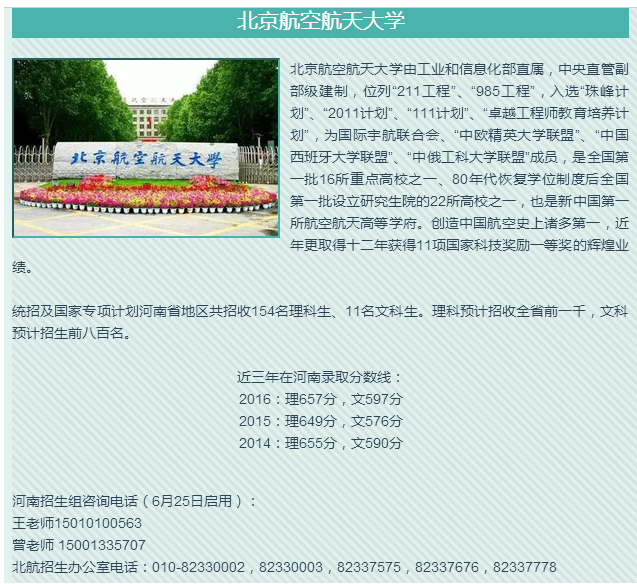Click the 近三年在河南录取分数线 heading
The image size is (637, 584).
point(320,377)
